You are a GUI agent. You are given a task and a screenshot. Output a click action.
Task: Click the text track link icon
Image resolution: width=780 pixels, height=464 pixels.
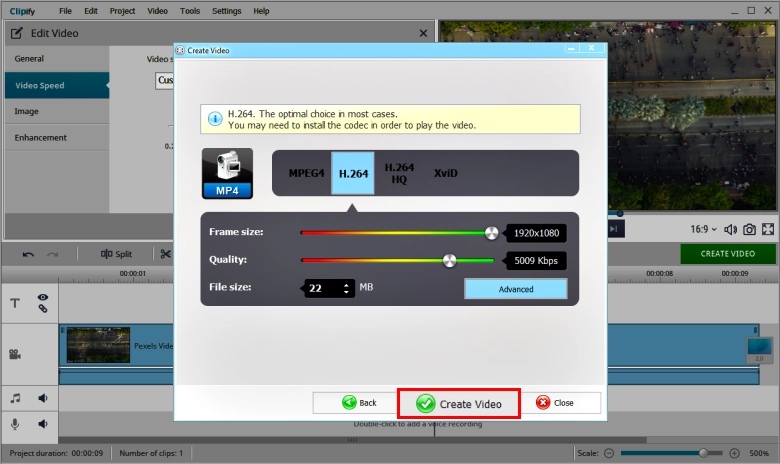pos(43,308)
